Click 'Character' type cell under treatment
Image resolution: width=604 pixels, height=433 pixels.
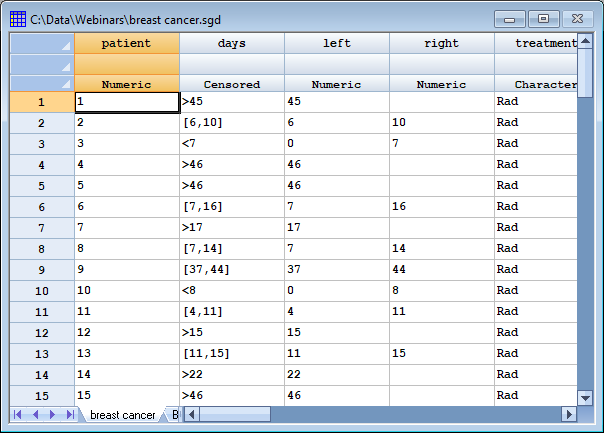(540, 85)
